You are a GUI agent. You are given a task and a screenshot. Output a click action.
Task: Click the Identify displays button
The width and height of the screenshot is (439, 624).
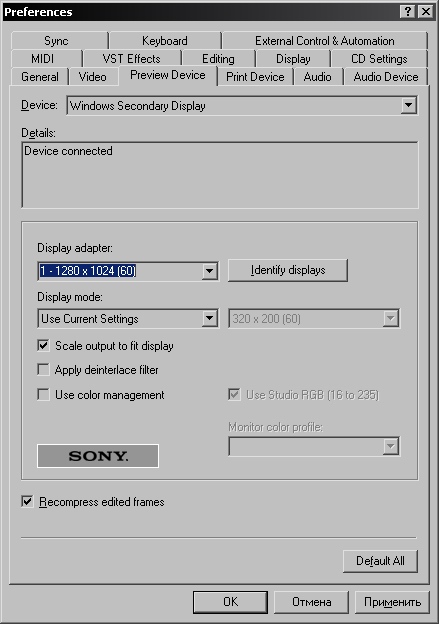point(288,270)
